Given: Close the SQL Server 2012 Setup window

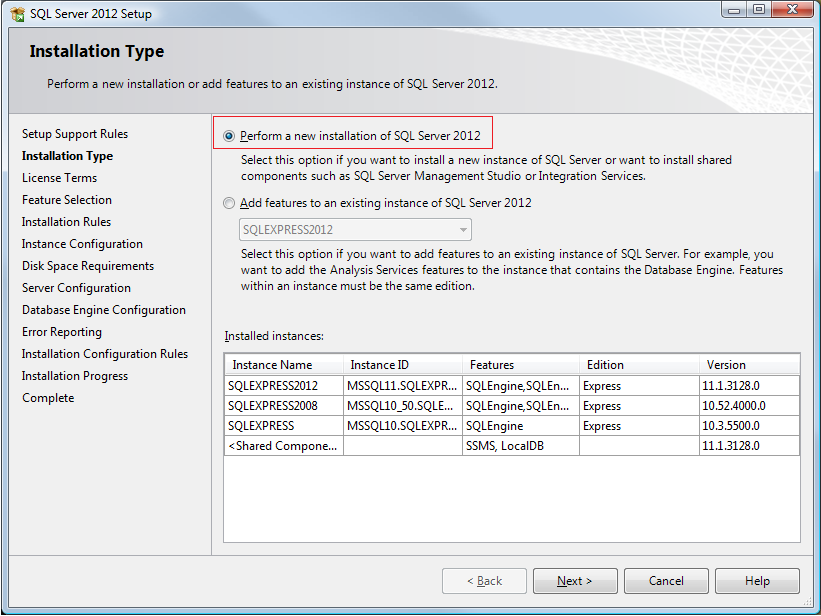Looking at the screenshot, I should 792,9.
